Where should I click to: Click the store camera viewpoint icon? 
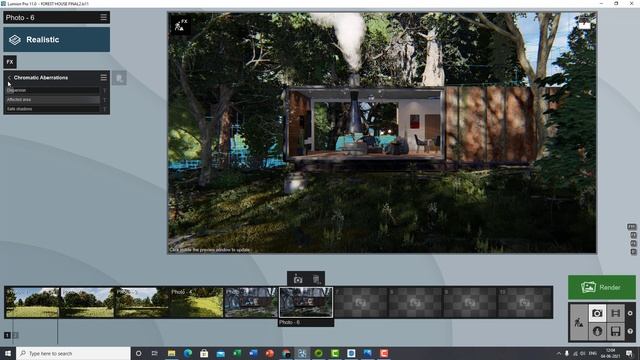tap(298, 279)
